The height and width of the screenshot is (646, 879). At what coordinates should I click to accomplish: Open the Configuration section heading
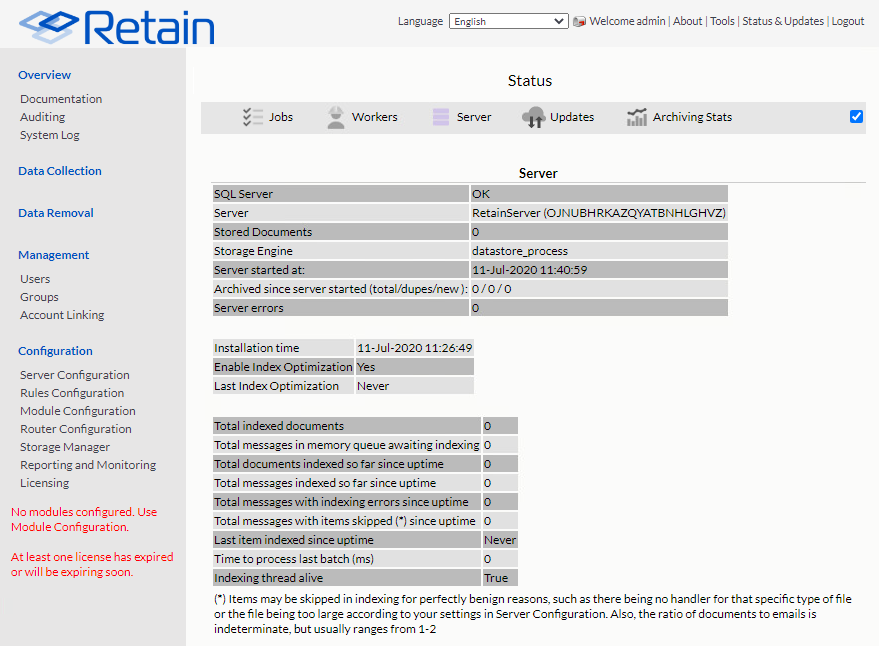pos(55,350)
